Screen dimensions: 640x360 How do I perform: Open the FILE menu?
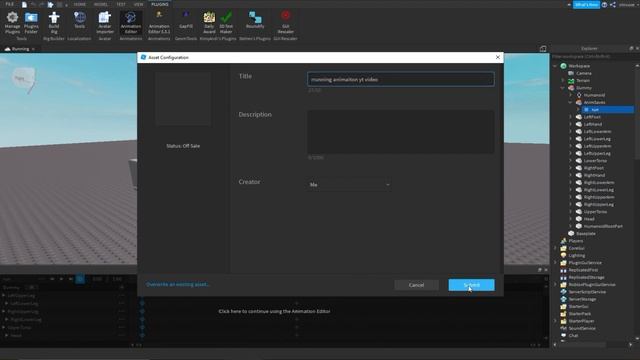click(x=9, y=4)
